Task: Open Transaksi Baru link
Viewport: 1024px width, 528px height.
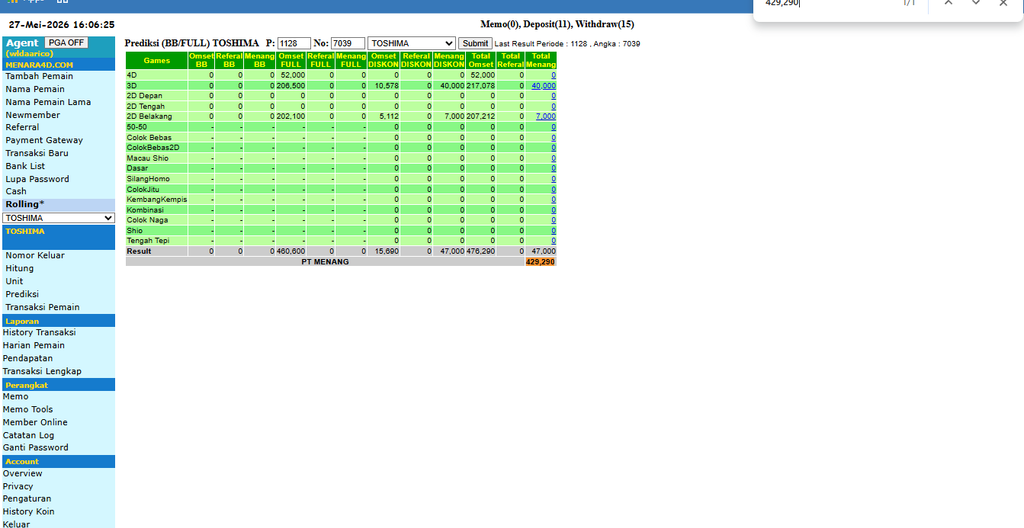Action: point(37,153)
